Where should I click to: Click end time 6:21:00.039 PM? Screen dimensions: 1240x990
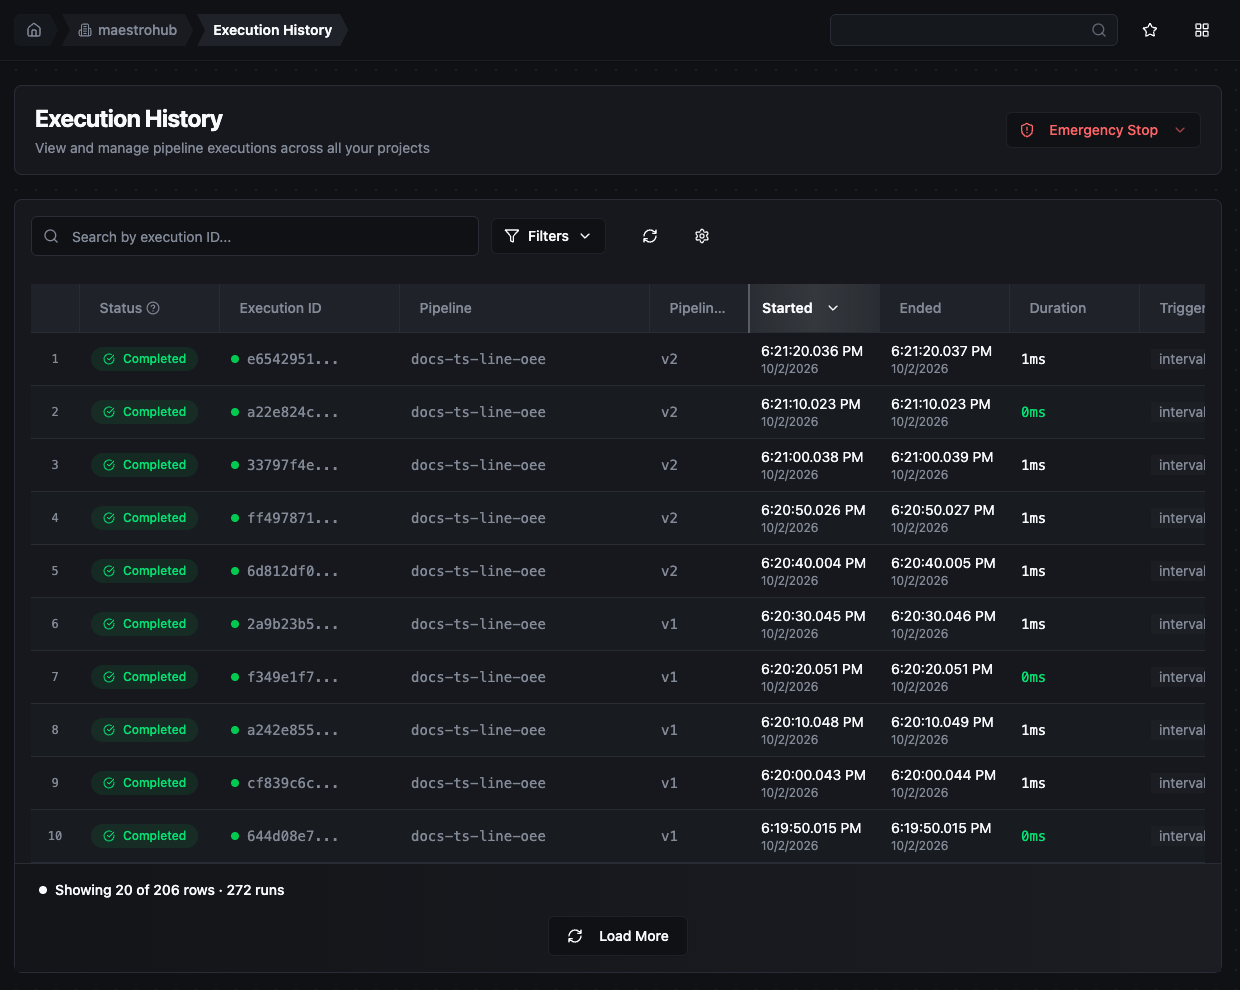click(x=942, y=457)
